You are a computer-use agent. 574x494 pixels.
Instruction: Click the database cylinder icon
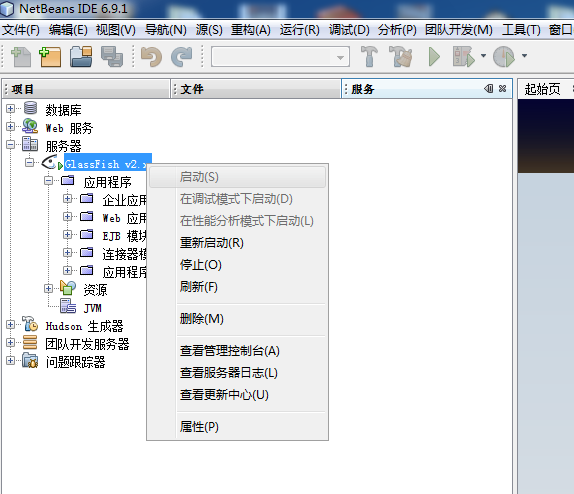tap(30, 108)
